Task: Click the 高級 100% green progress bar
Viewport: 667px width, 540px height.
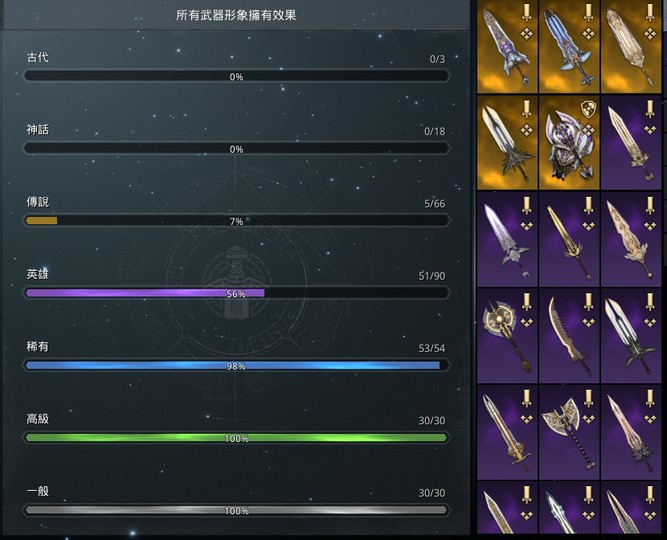Action: tap(236, 437)
